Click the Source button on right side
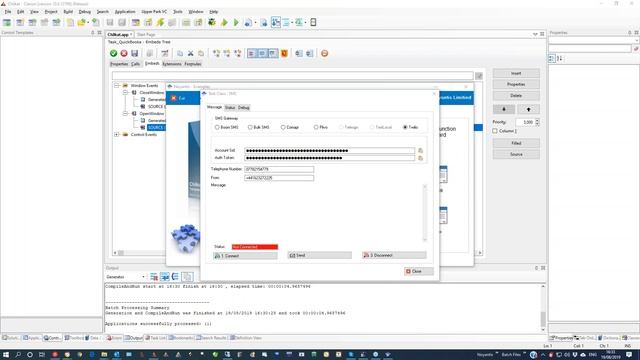The width and height of the screenshot is (640, 360). [x=516, y=154]
